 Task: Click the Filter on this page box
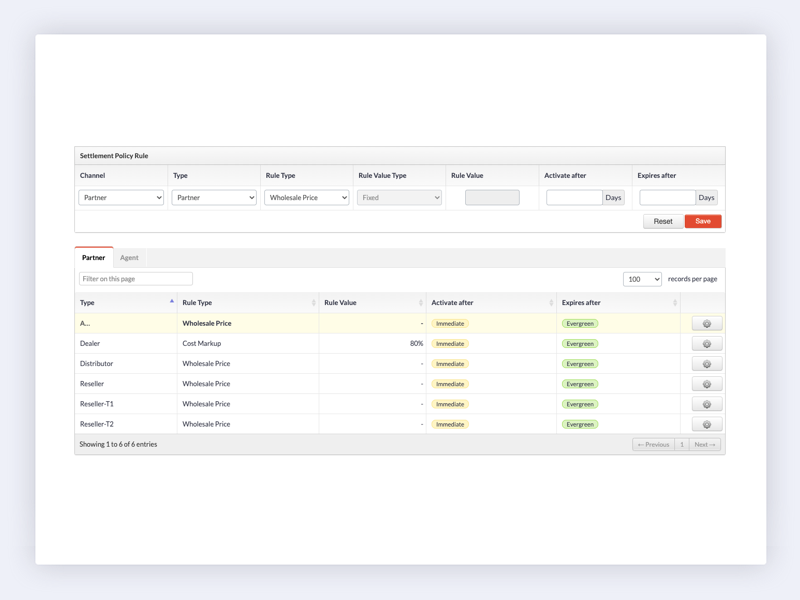pyautogui.click(x=136, y=279)
